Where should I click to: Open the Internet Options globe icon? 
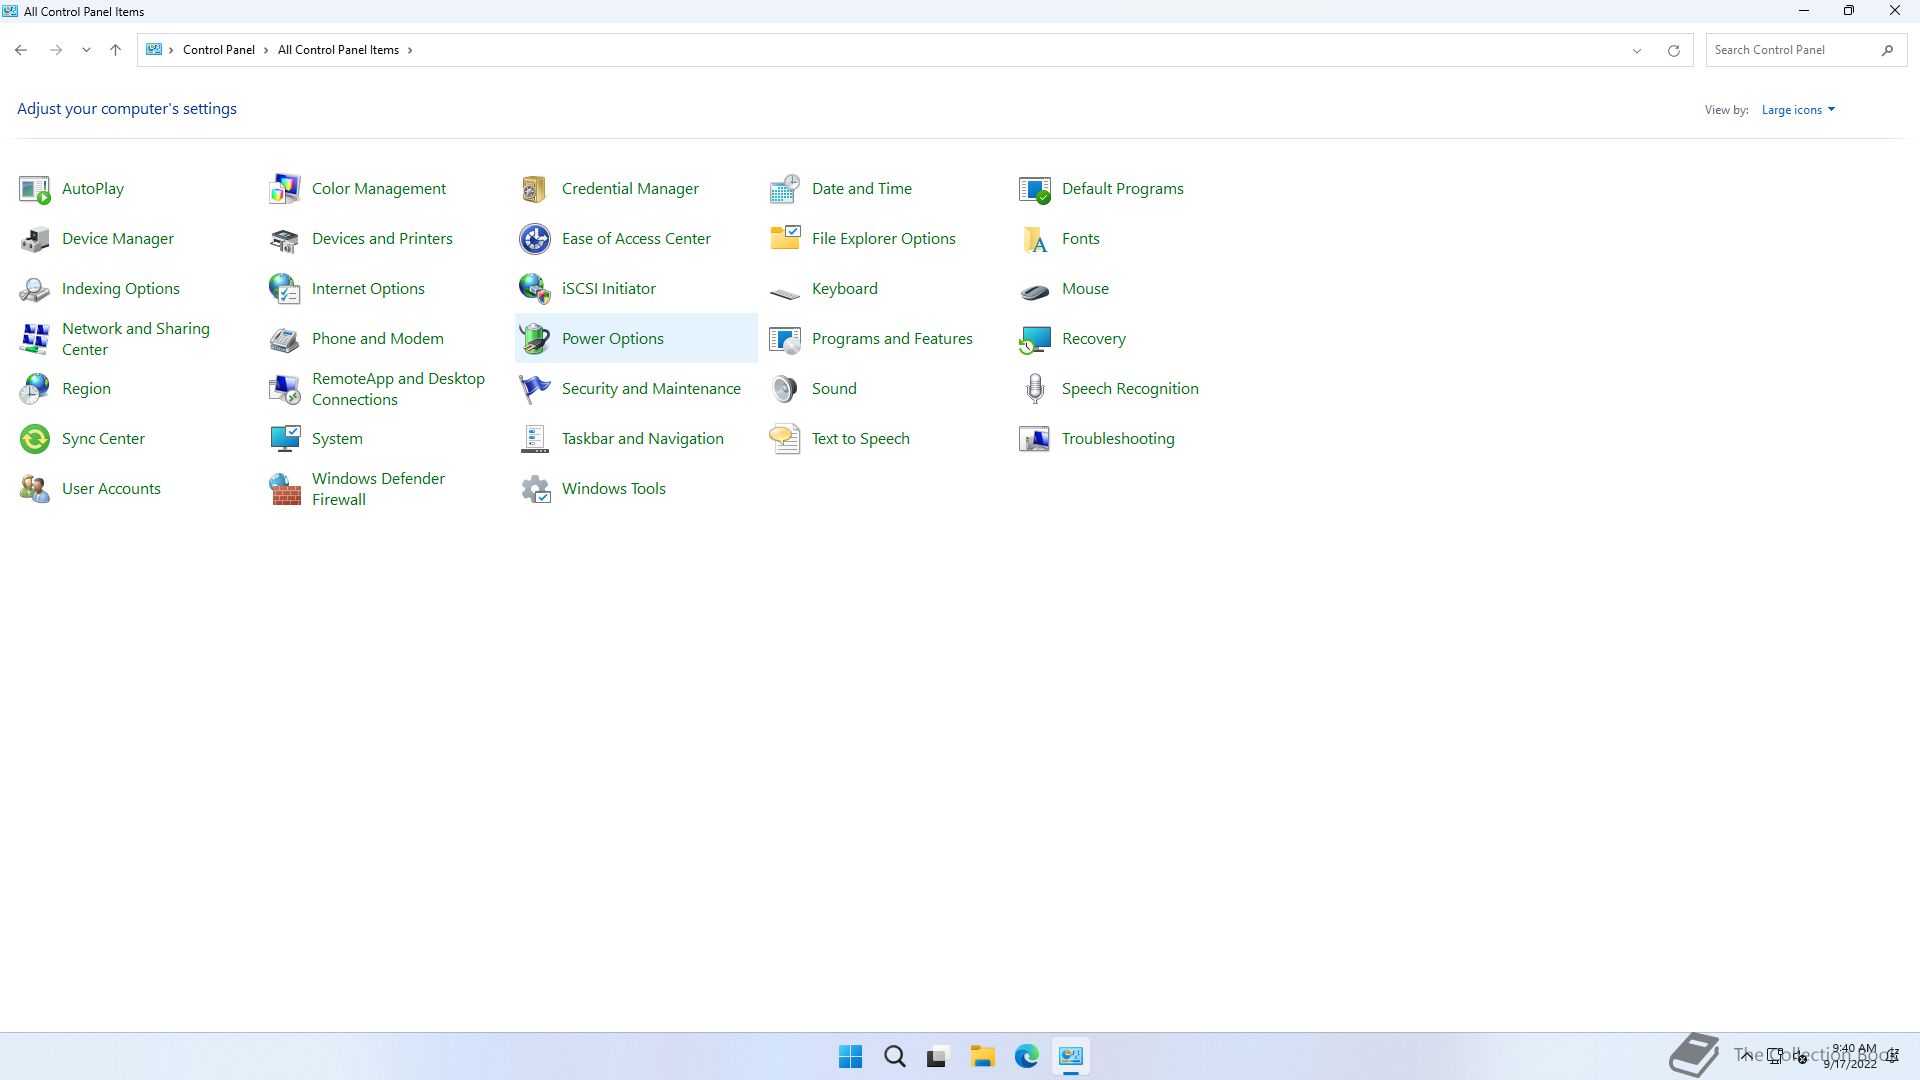(285, 289)
